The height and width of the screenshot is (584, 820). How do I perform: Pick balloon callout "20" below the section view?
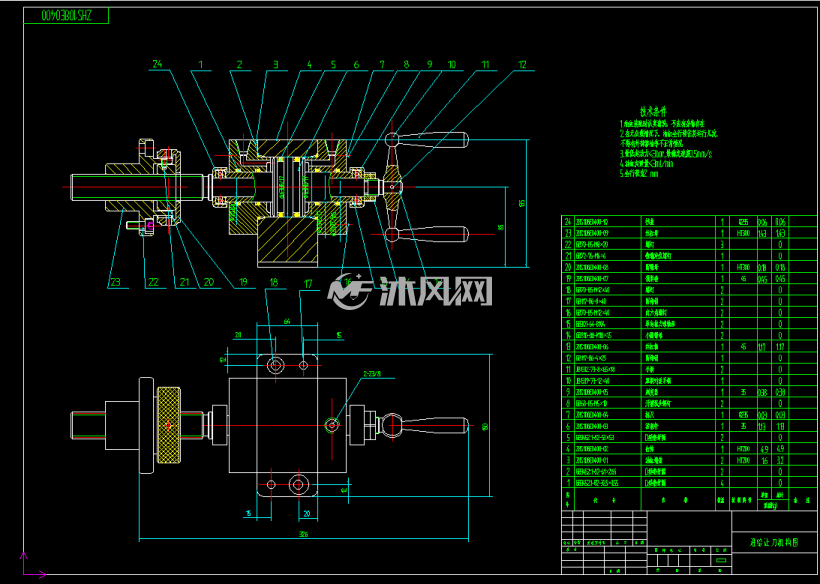tap(209, 282)
